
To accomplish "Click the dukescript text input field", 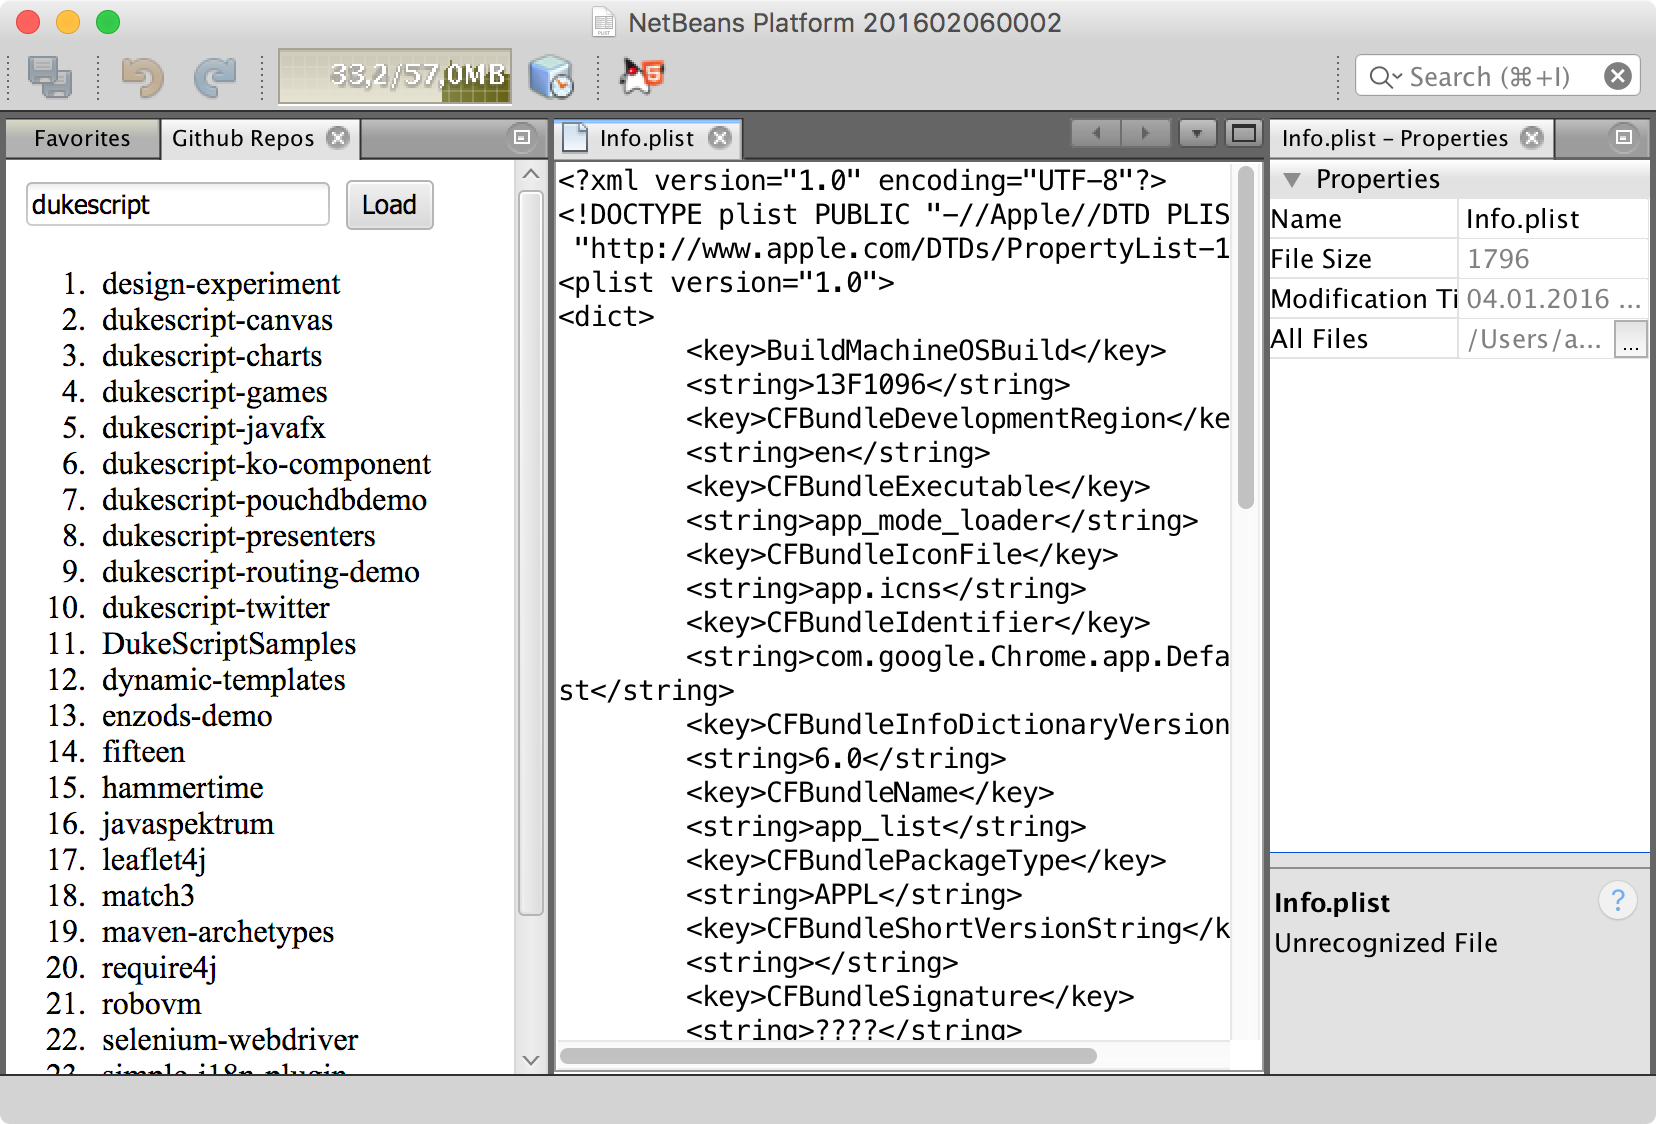I will (x=177, y=205).
